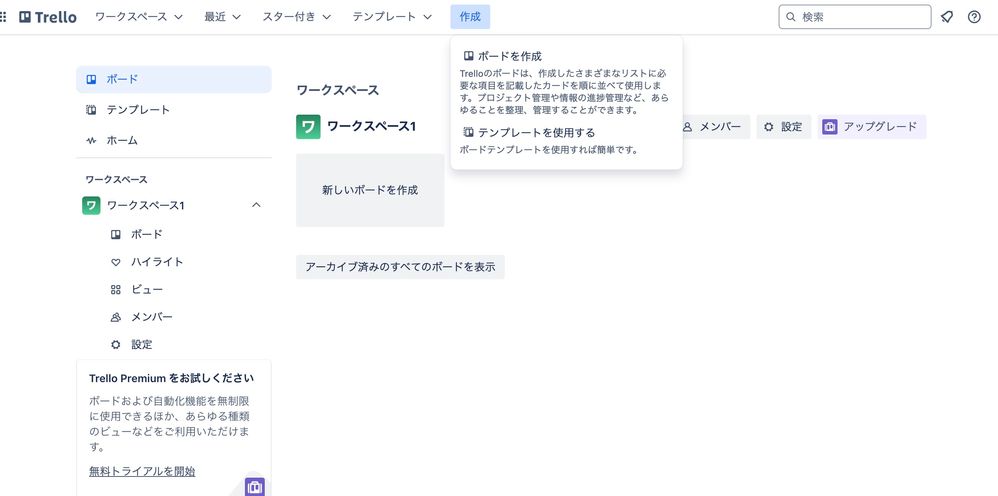Click the 新しいボードを作成 tile
The image size is (998, 496).
tap(370, 190)
